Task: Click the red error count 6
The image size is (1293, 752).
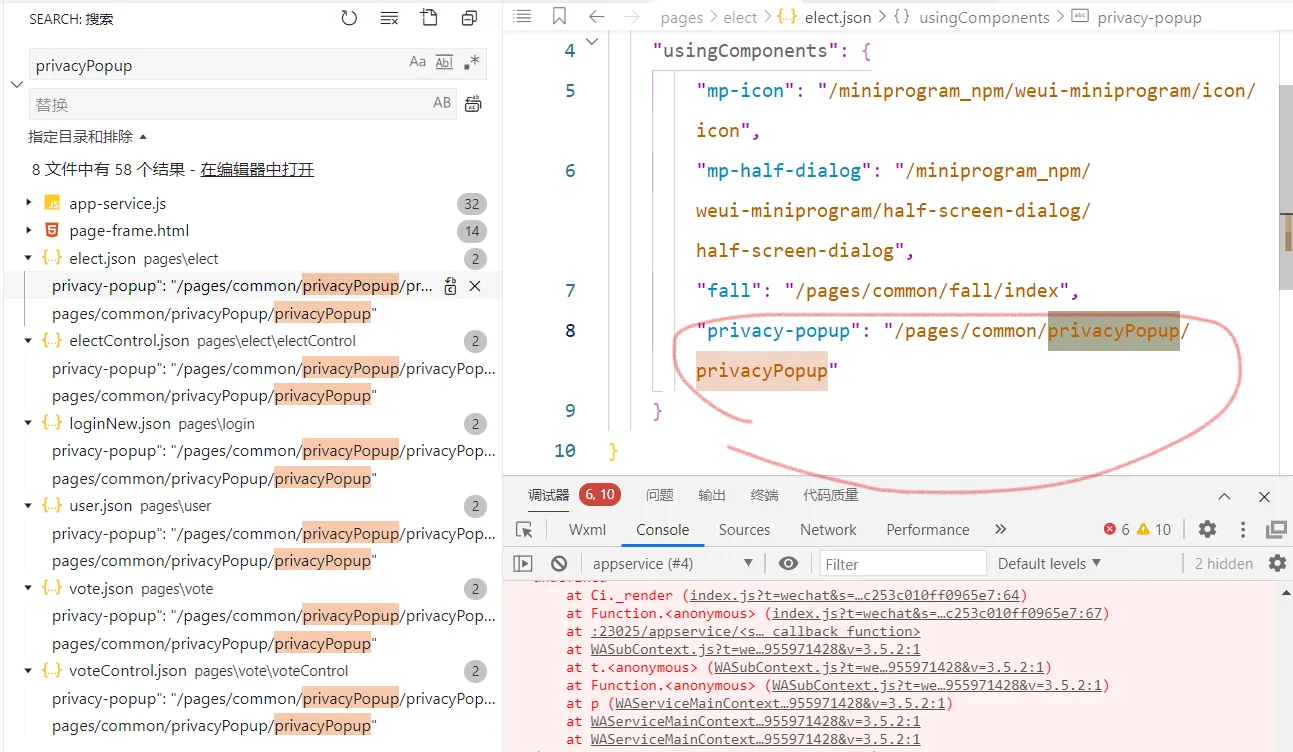Action: click(x=1116, y=529)
